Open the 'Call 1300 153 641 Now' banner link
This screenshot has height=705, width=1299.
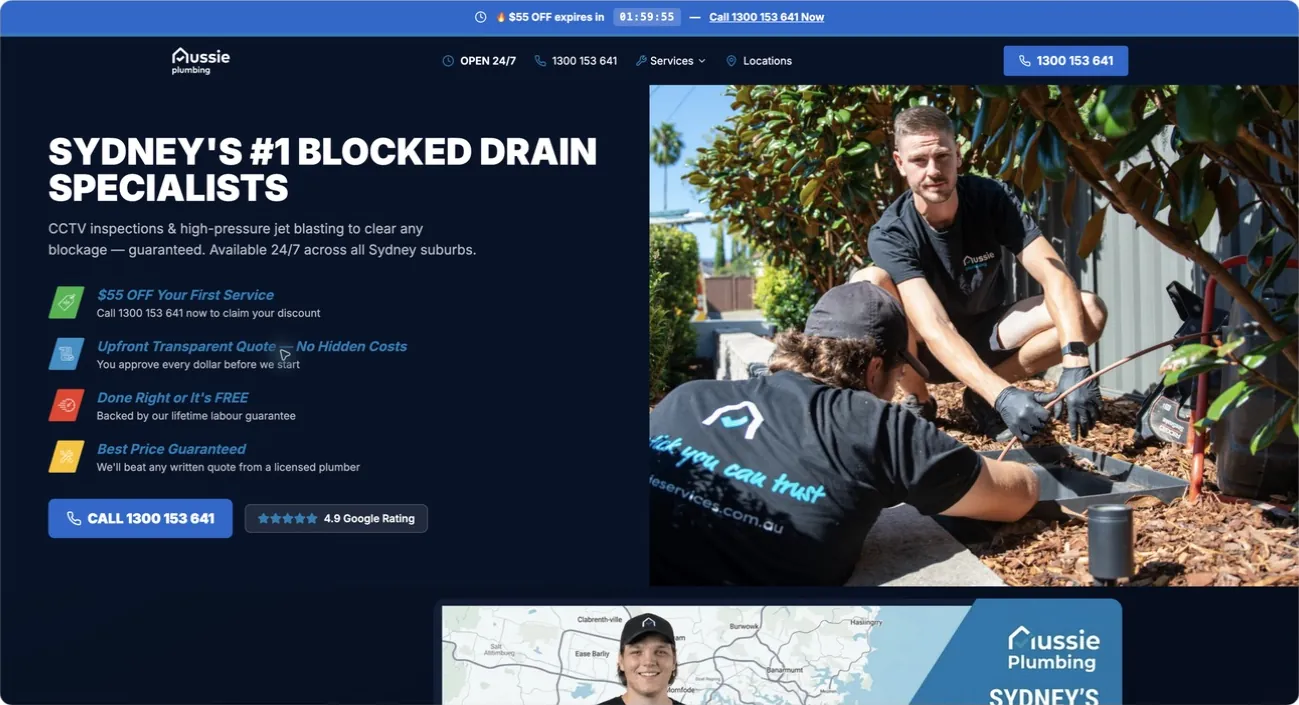point(766,17)
